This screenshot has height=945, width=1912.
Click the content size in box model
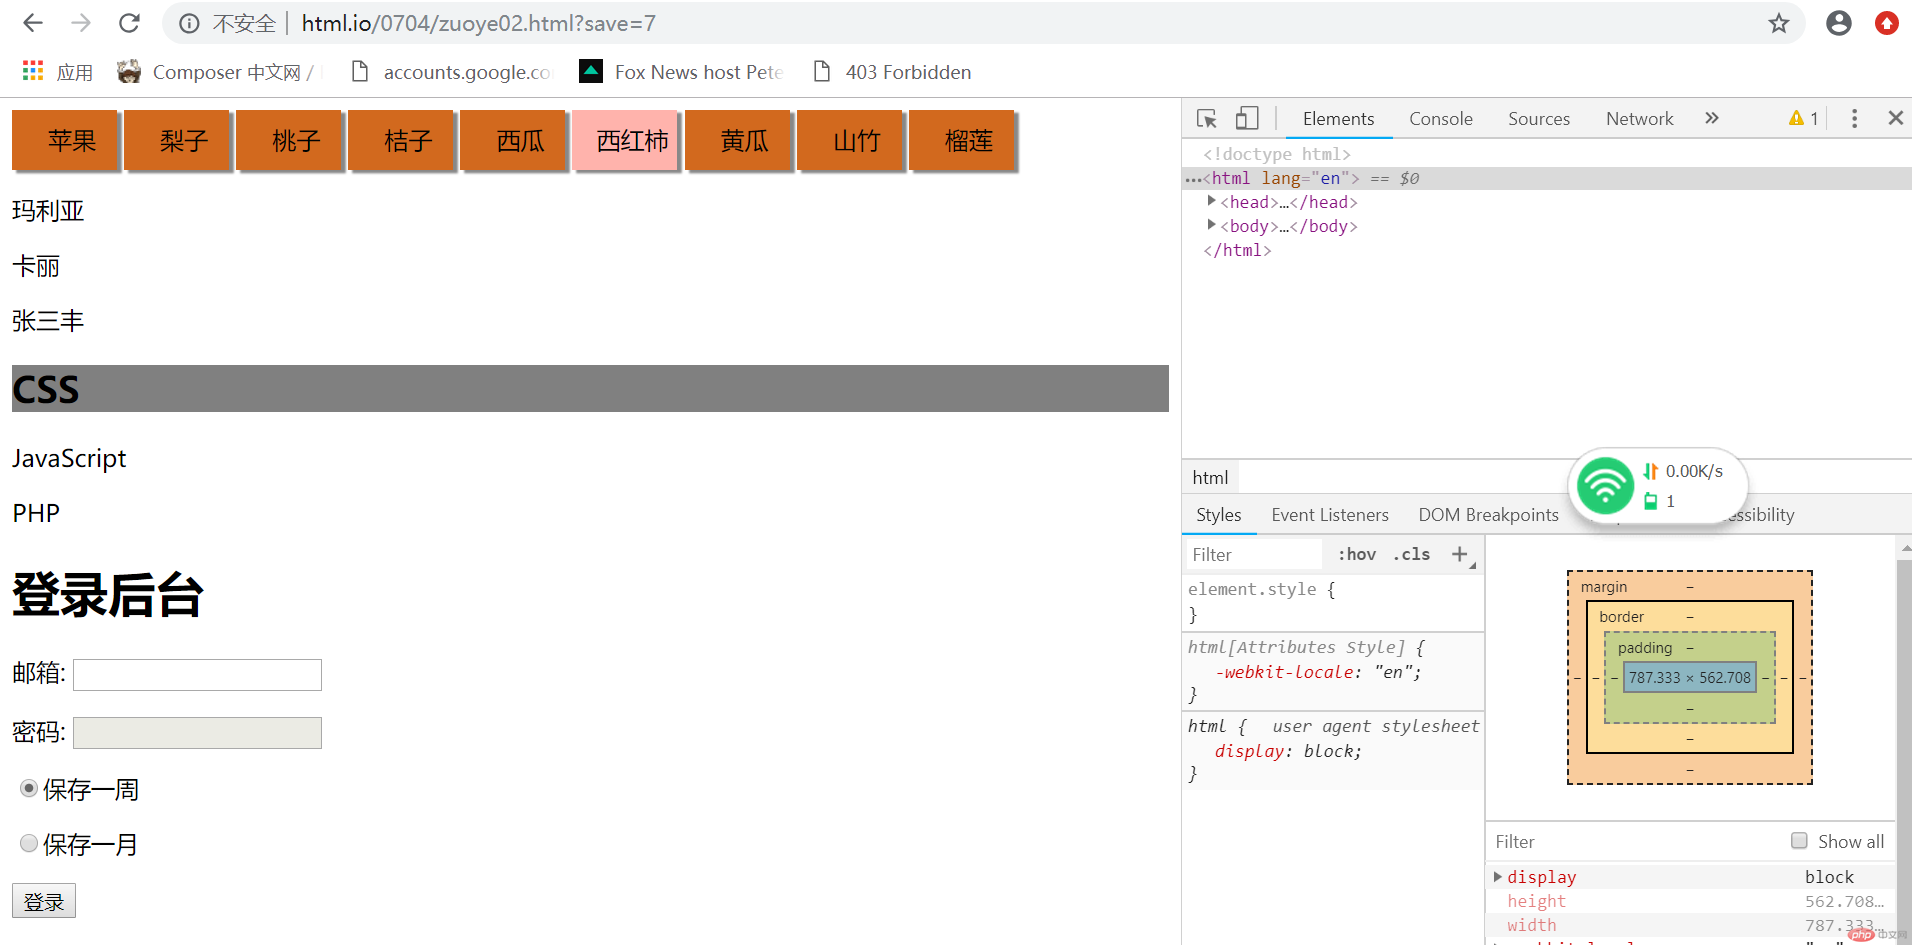1690,677
